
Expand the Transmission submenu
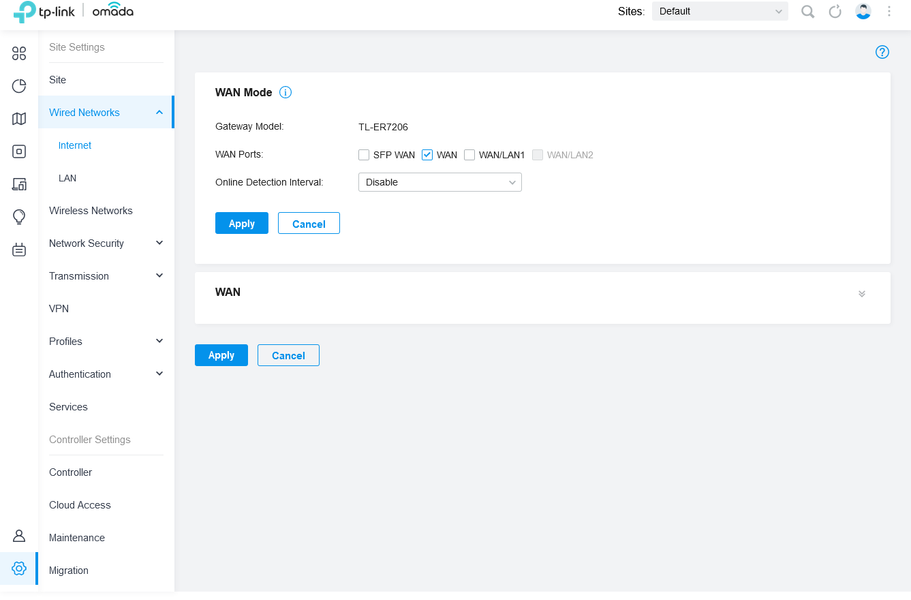click(159, 275)
